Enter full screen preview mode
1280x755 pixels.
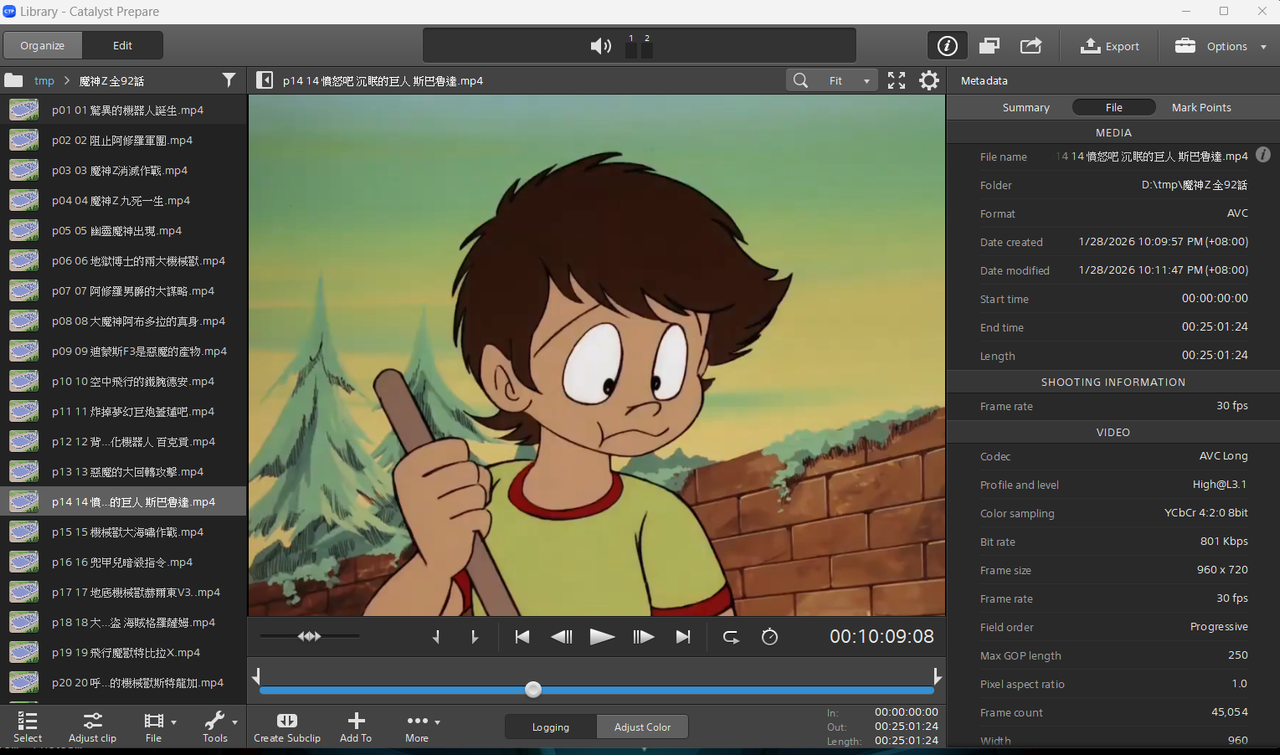pos(896,80)
